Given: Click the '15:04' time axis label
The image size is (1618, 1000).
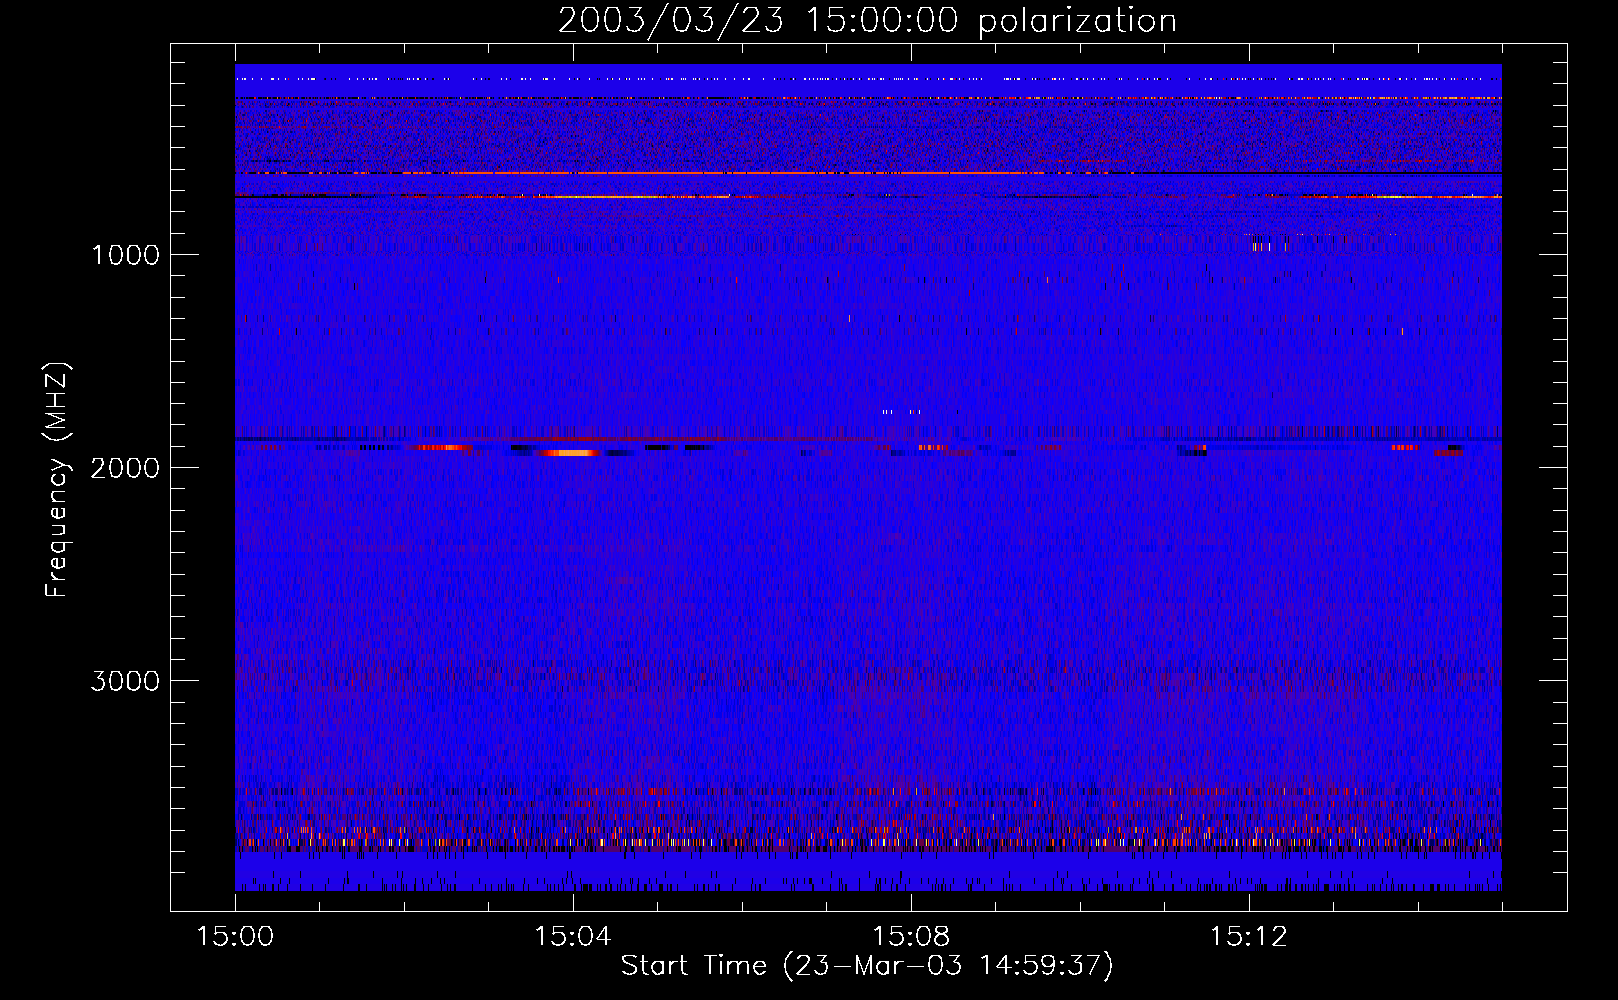Looking at the screenshot, I should point(573,937).
